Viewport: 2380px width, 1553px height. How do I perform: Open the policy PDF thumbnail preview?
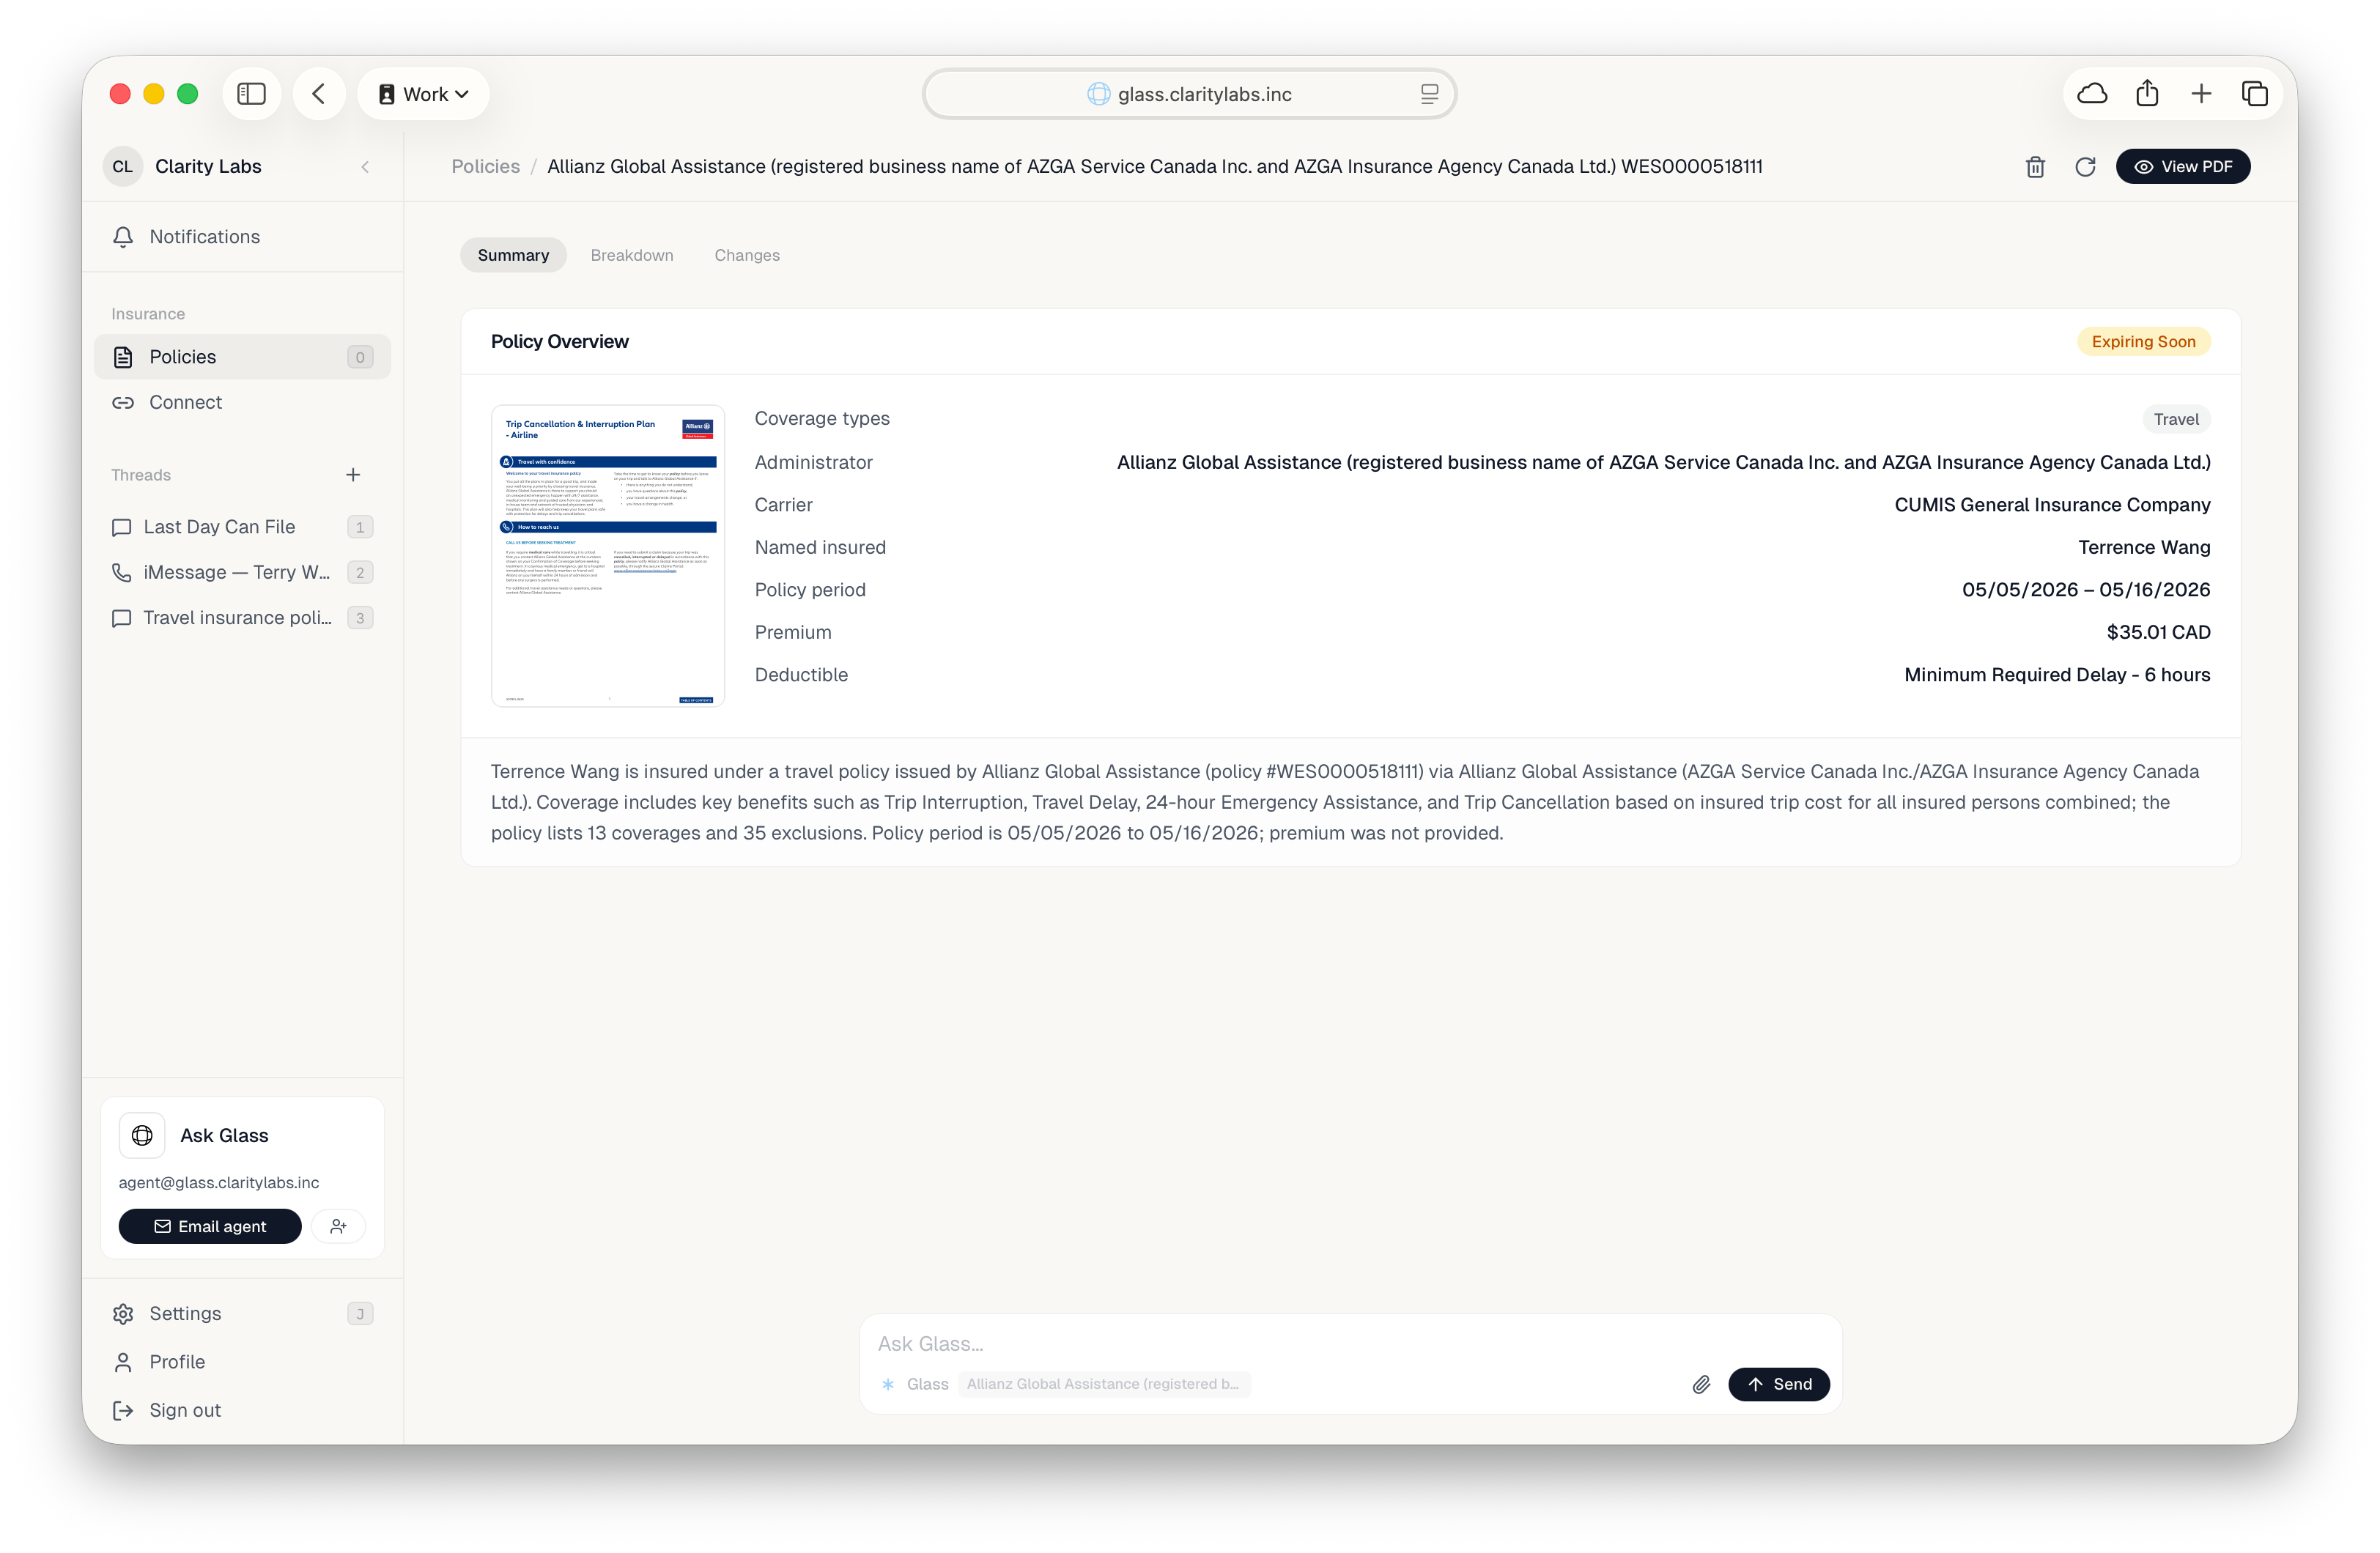coord(608,556)
